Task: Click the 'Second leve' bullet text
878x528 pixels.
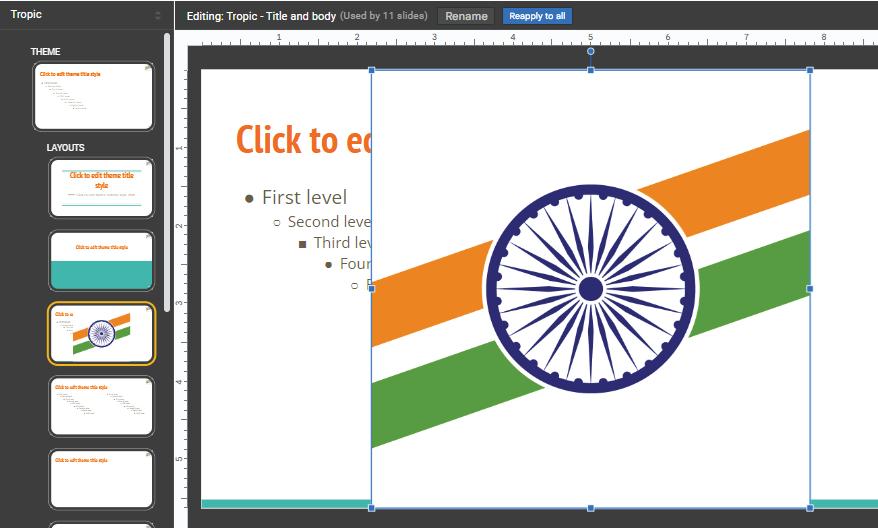Action: 329,222
